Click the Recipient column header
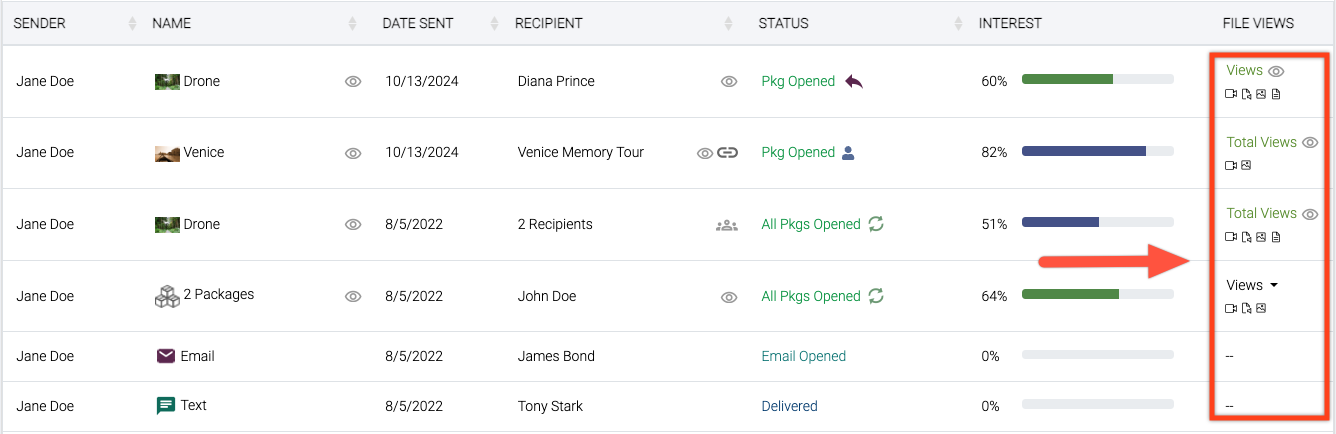This screenshot has width=1336, height=434. 548,23
